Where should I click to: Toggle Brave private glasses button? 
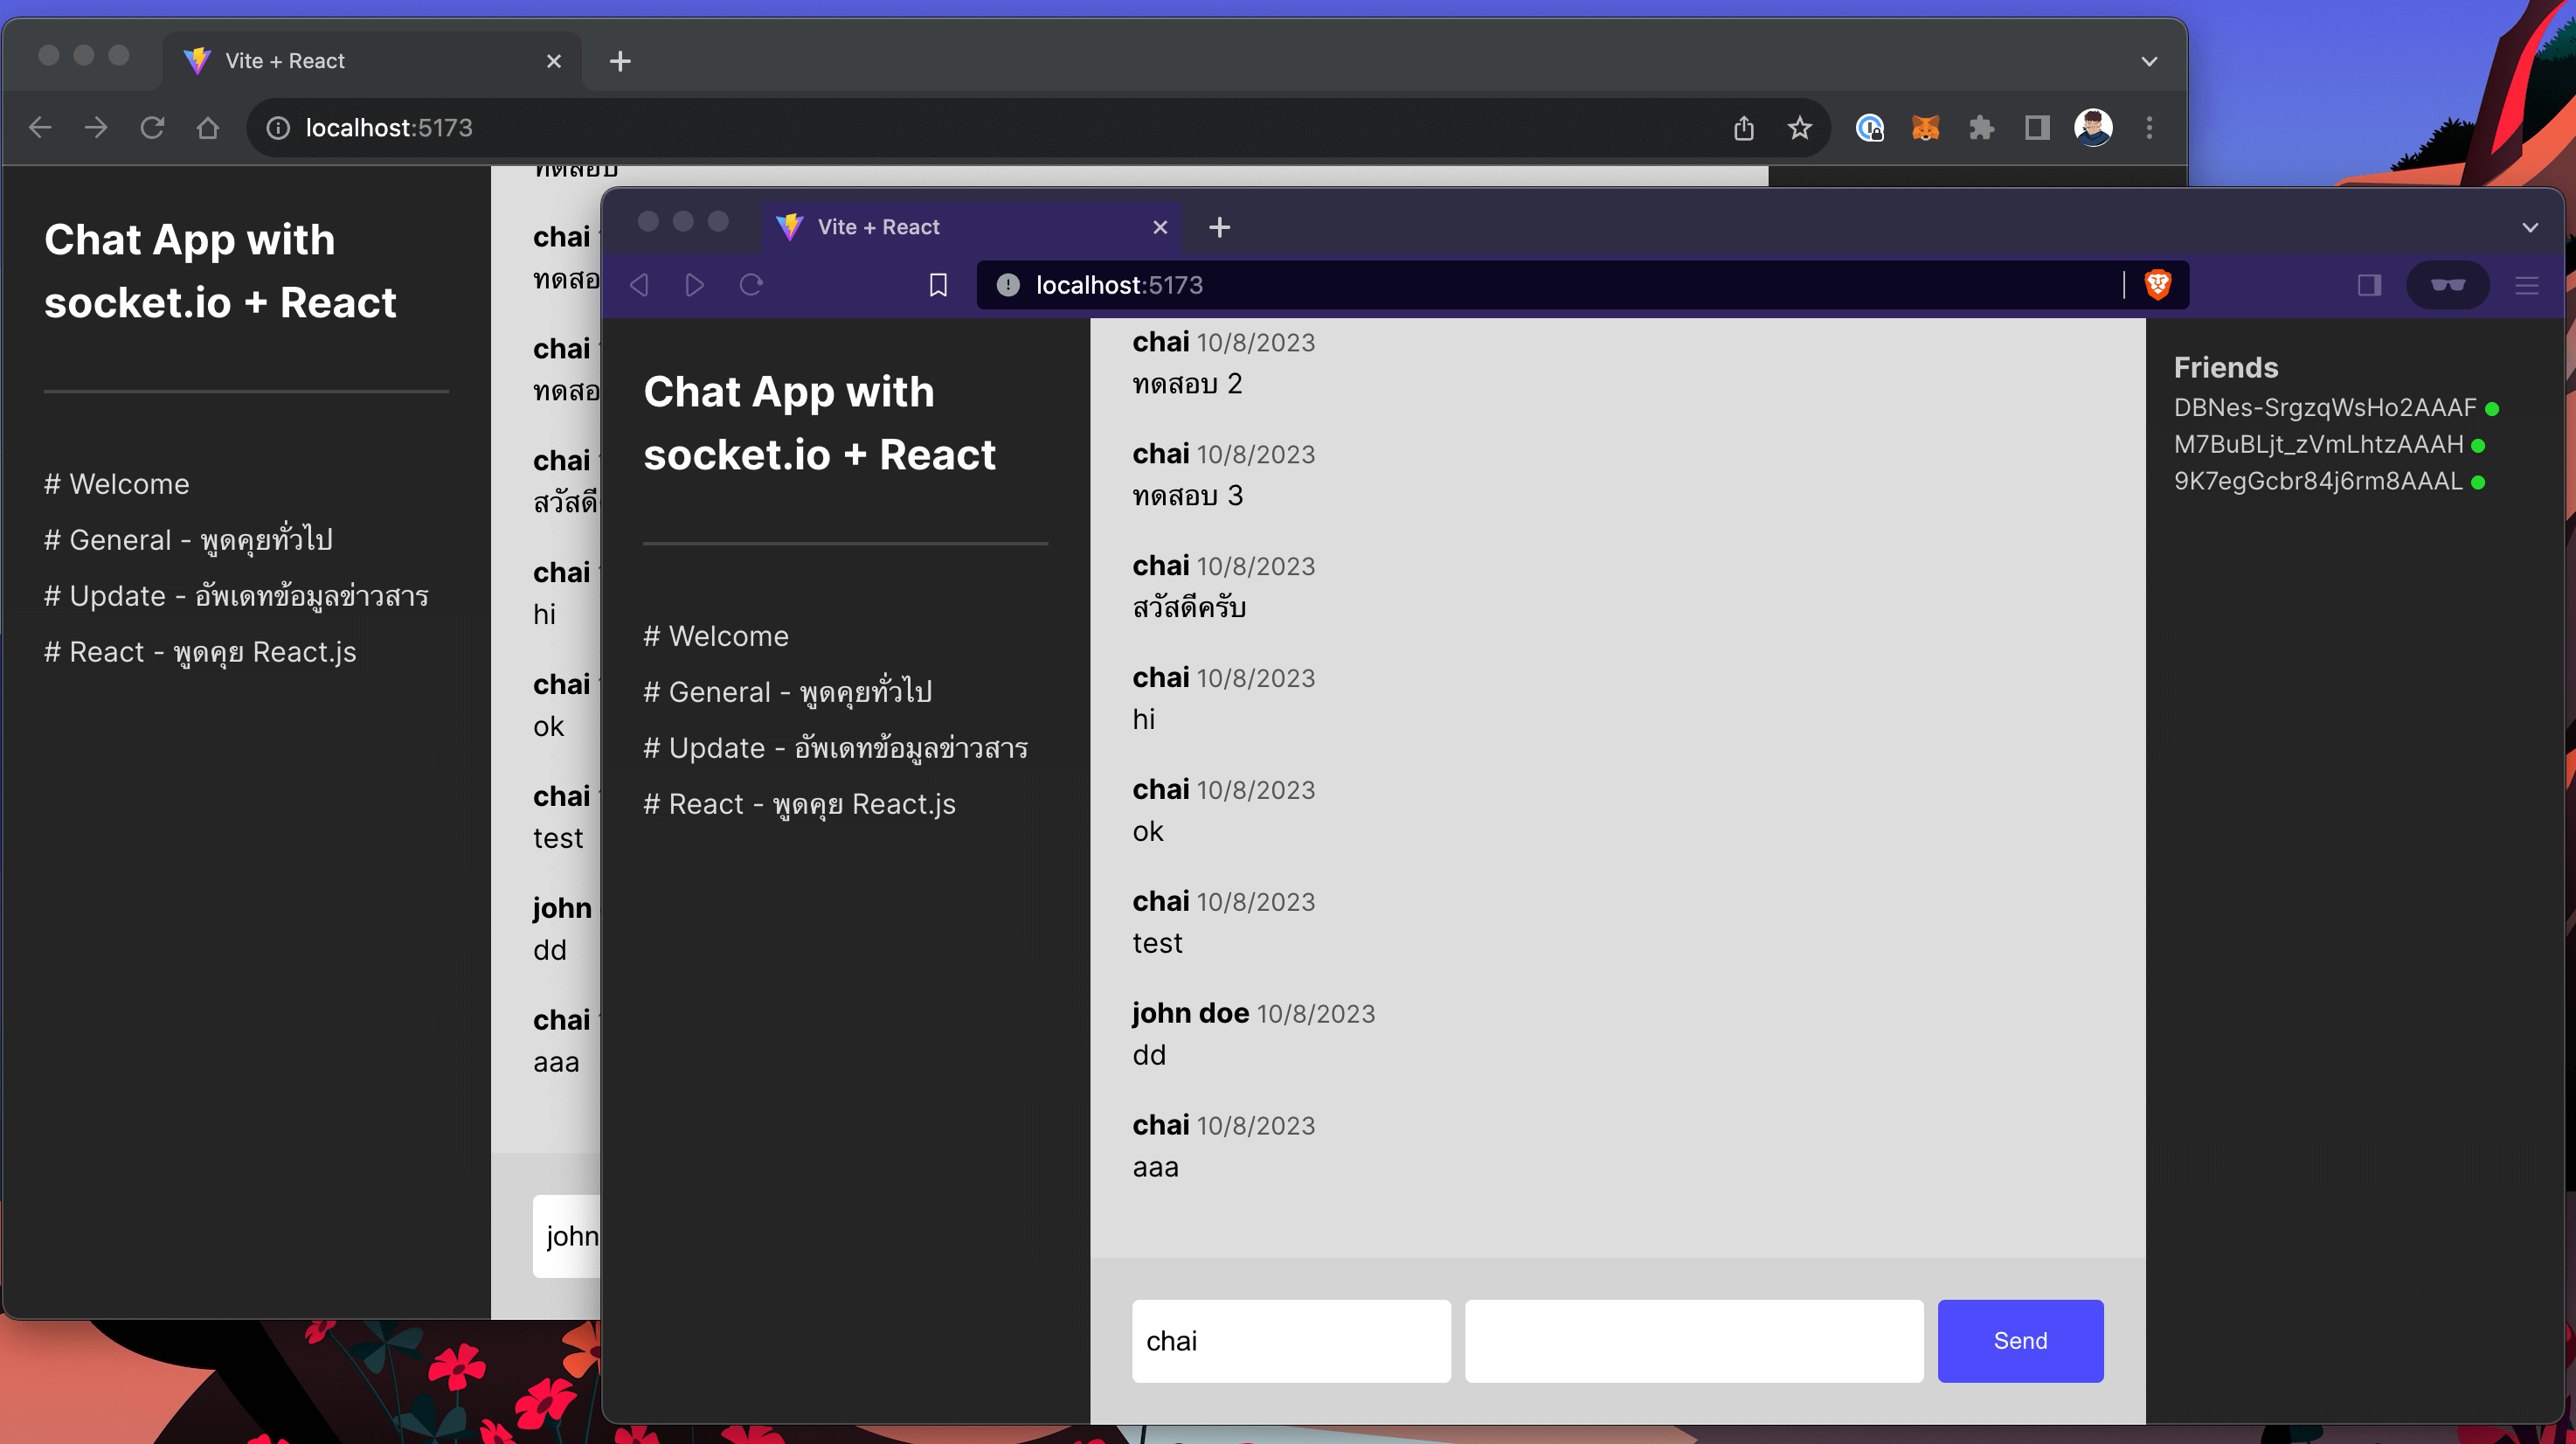coord(2447,285)
